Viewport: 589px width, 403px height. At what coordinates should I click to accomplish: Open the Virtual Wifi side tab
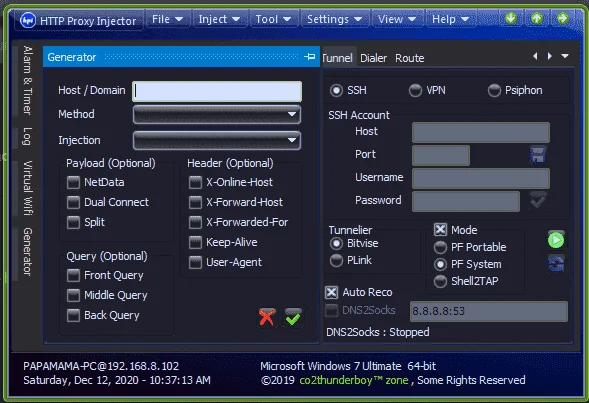pyautogui.click(x=27, y=188)
